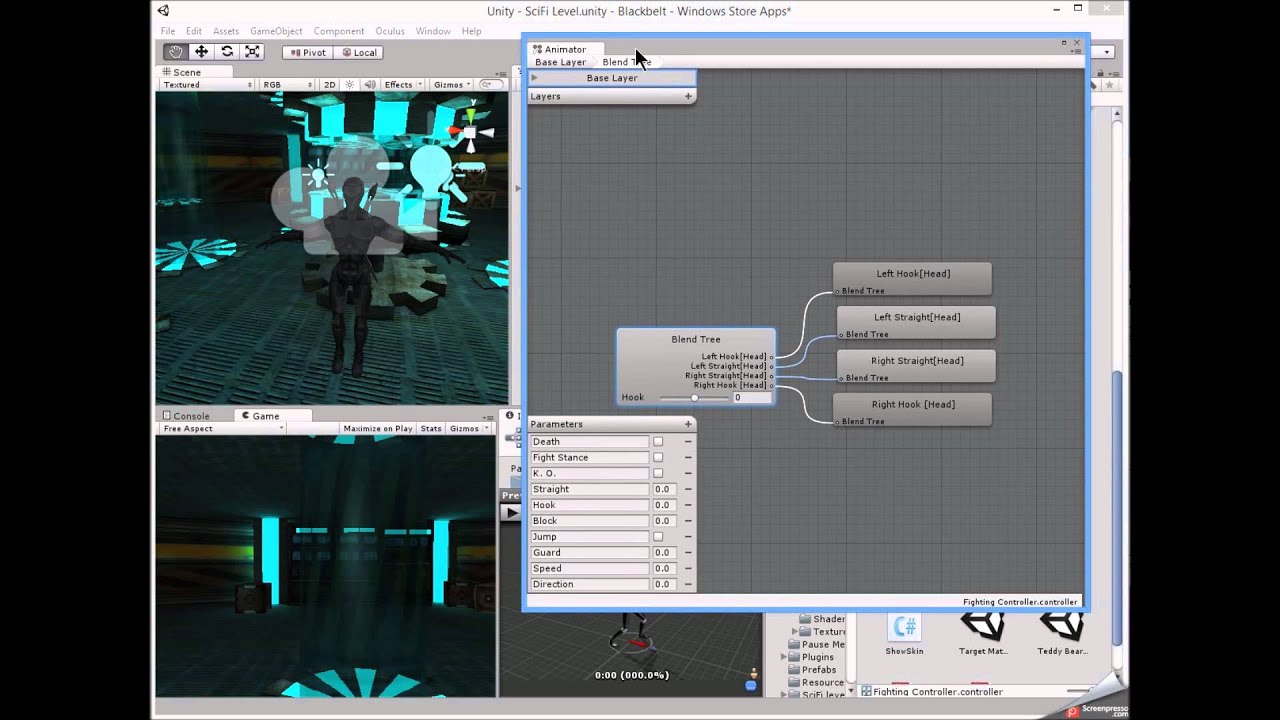This screenshot has height=720, width=1280.
Task: Click the Local coordinate button
Action: pos(360,52)
